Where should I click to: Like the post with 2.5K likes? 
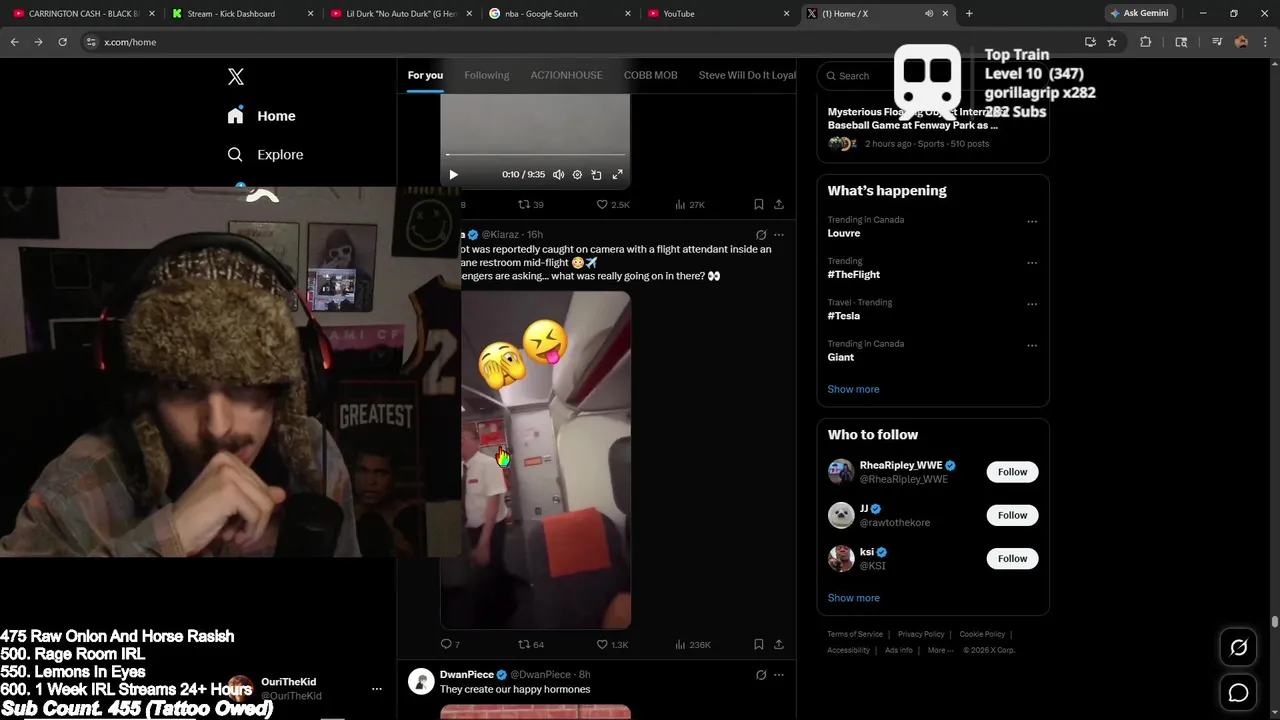click(613, 204)
